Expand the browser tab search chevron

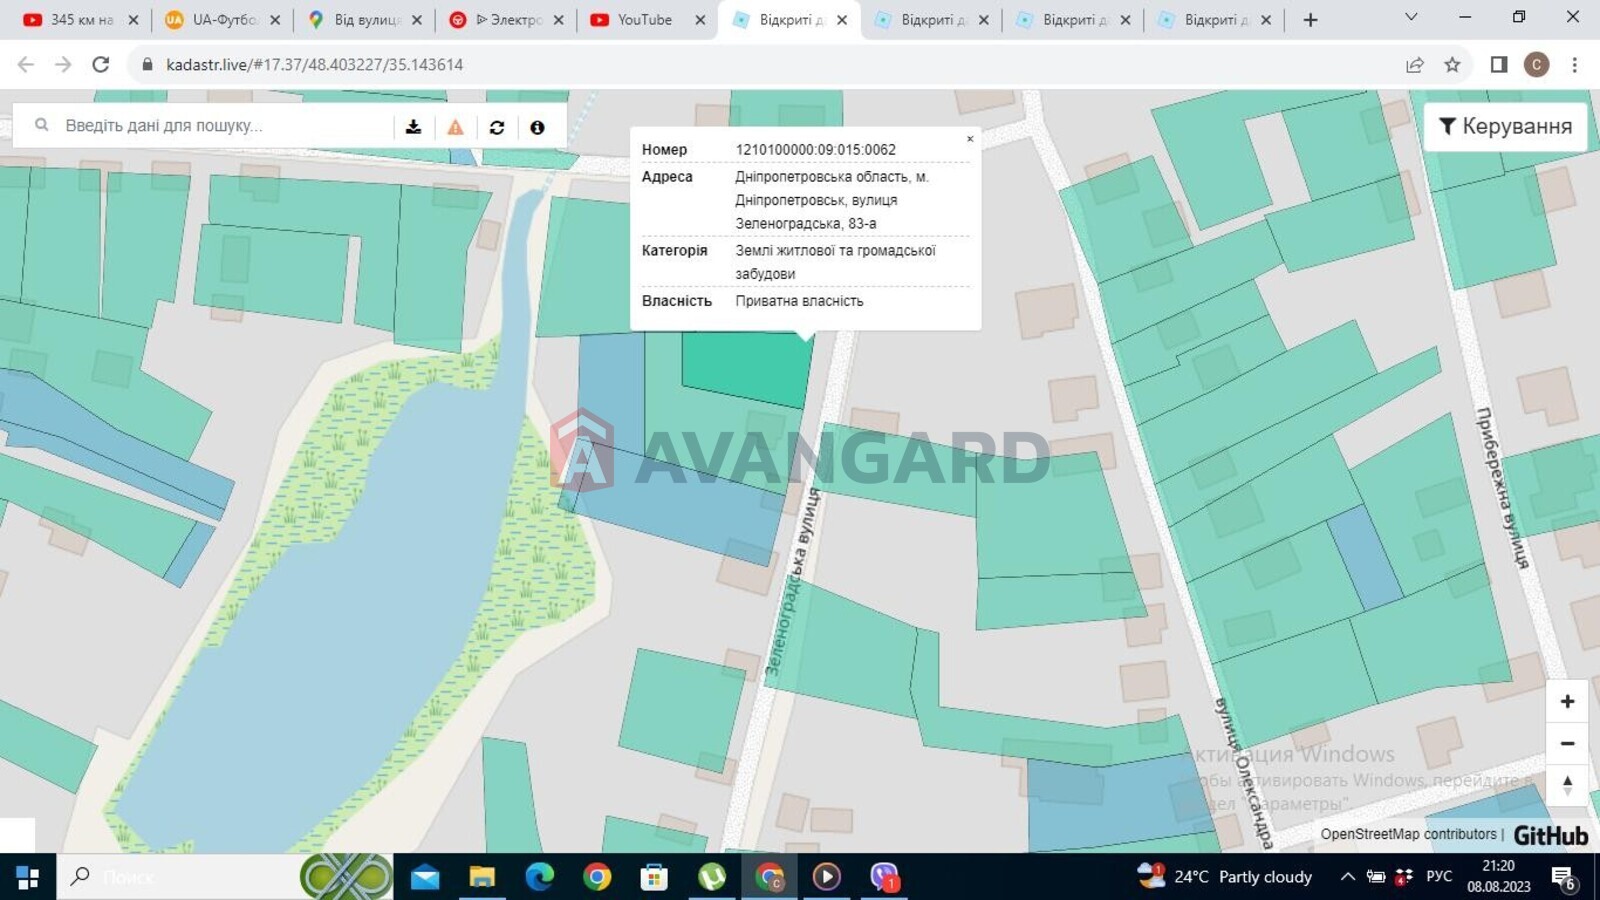click(x=1410, y=18)
